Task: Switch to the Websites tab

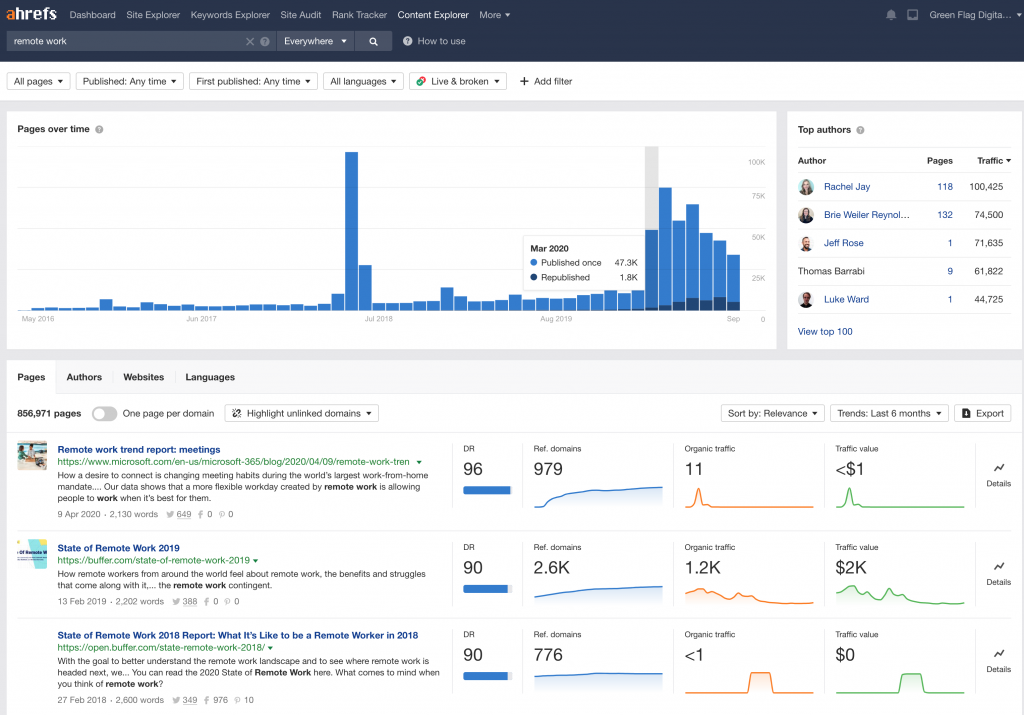Action: [x=144, y=377]
